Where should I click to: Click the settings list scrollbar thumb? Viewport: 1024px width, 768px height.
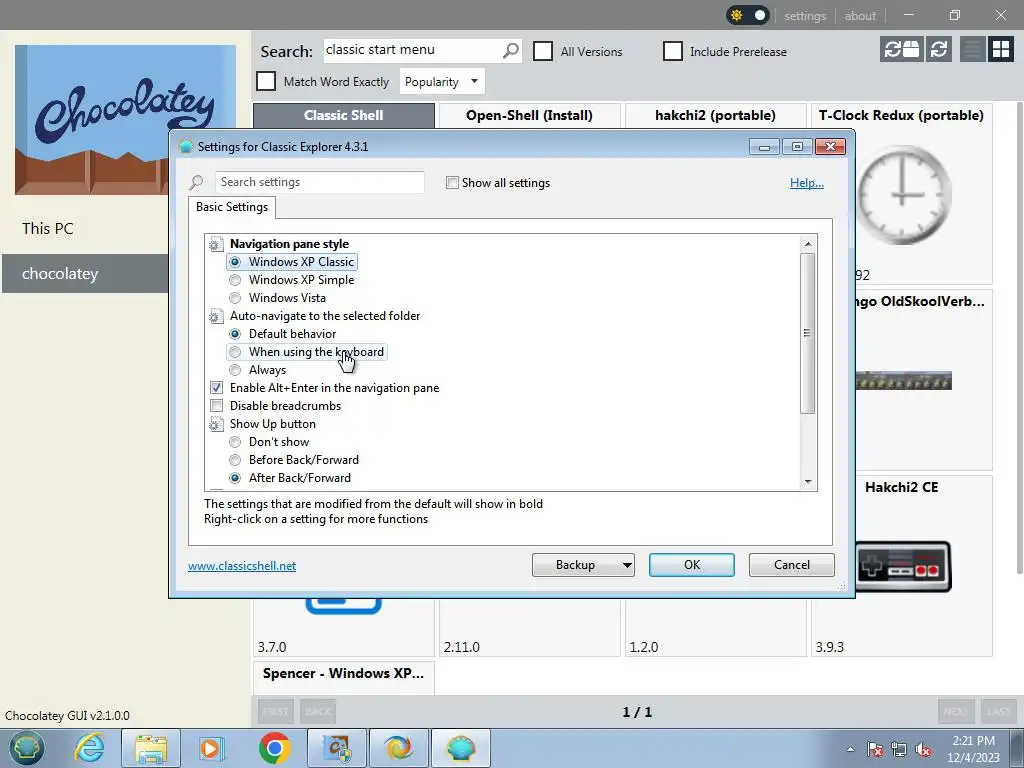pos(808,333)
